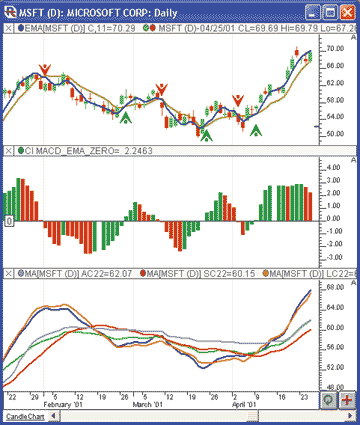360x425 pixels.
Task: Click the red crosshair plus button
Action: (x=347, y=400)
